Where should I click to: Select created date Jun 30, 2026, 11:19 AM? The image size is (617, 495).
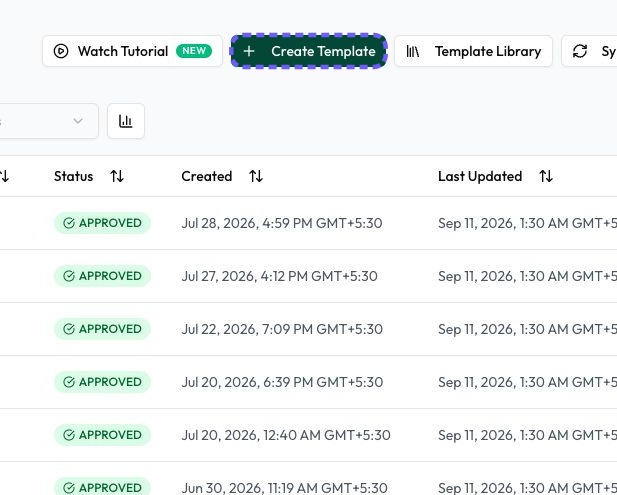(x=284, y=488)
